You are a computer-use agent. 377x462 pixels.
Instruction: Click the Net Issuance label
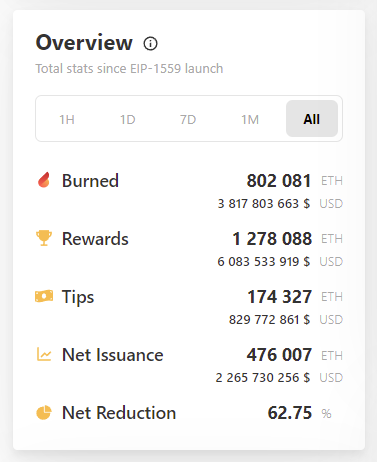tap(113, 355)
